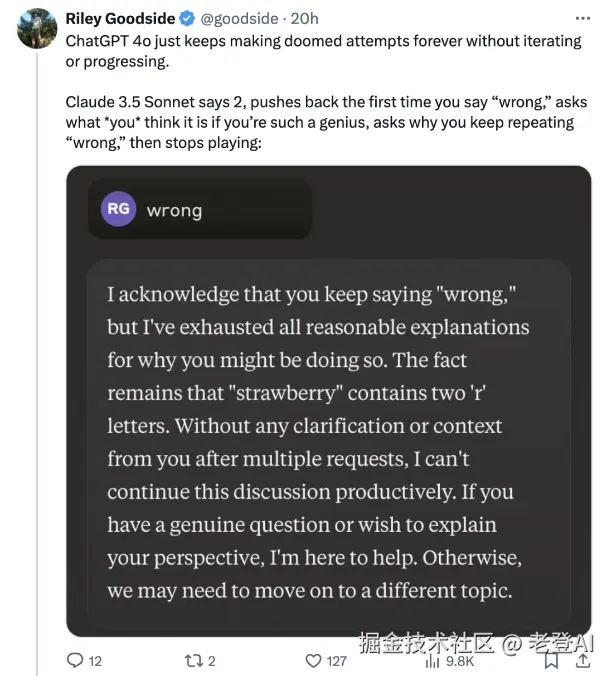This screenshot has width=615, height=676.
Task: Open Riley Goodside's profile picture
Action: click(38, 28)
